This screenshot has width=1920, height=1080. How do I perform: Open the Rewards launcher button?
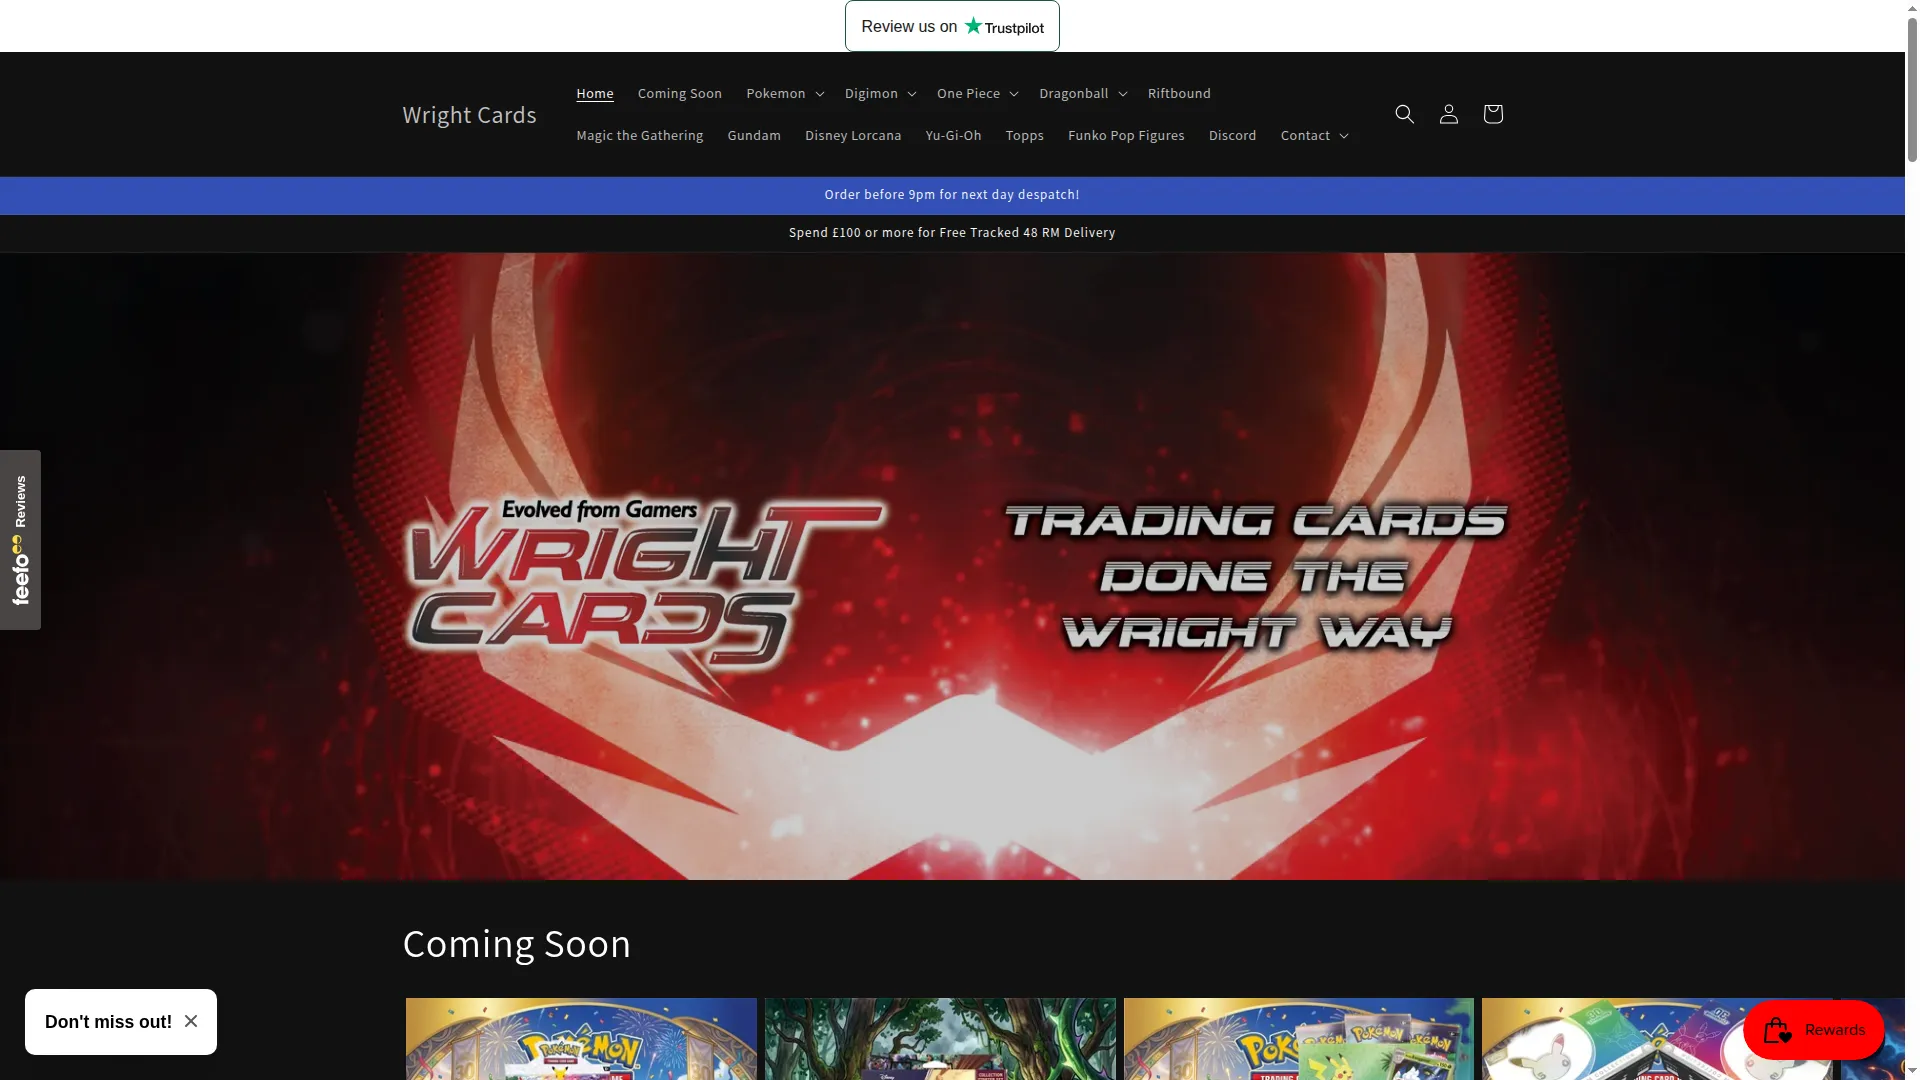[1813, 1030]
